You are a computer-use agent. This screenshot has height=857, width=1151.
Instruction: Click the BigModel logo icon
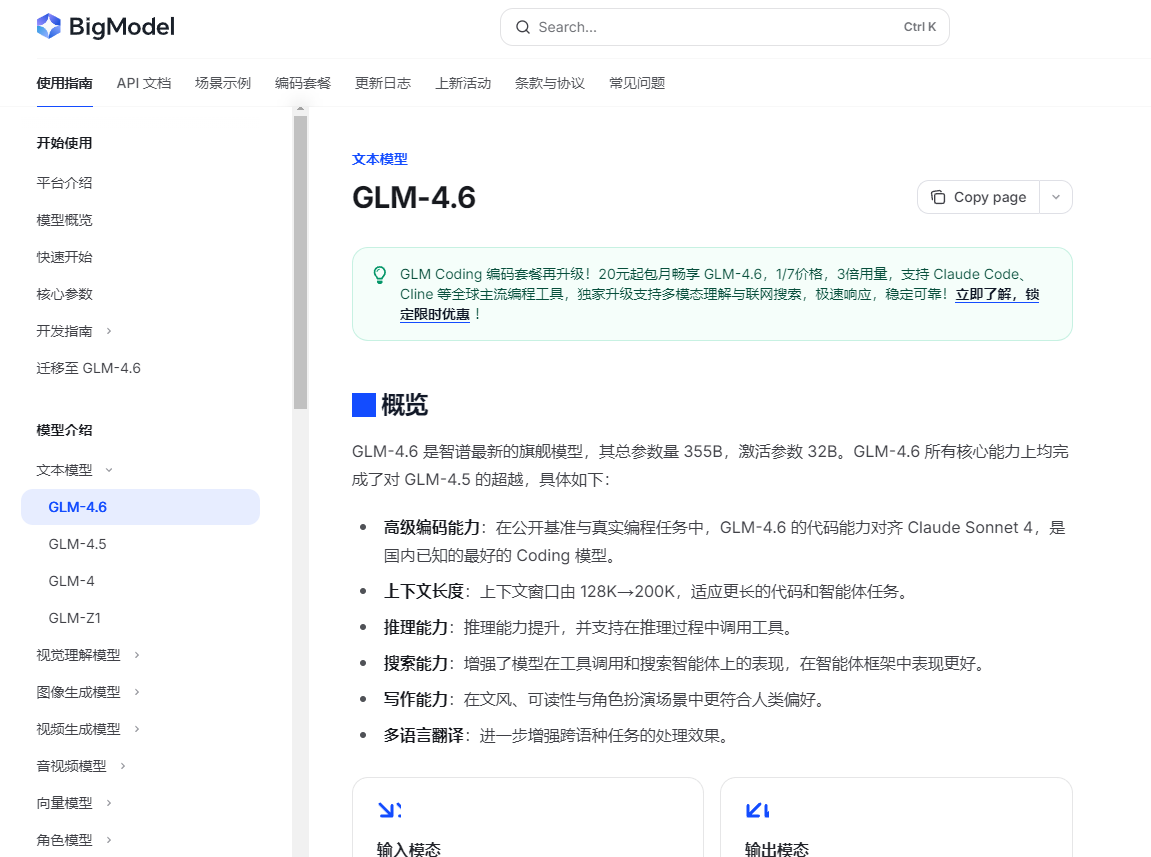tap(48, 26)
